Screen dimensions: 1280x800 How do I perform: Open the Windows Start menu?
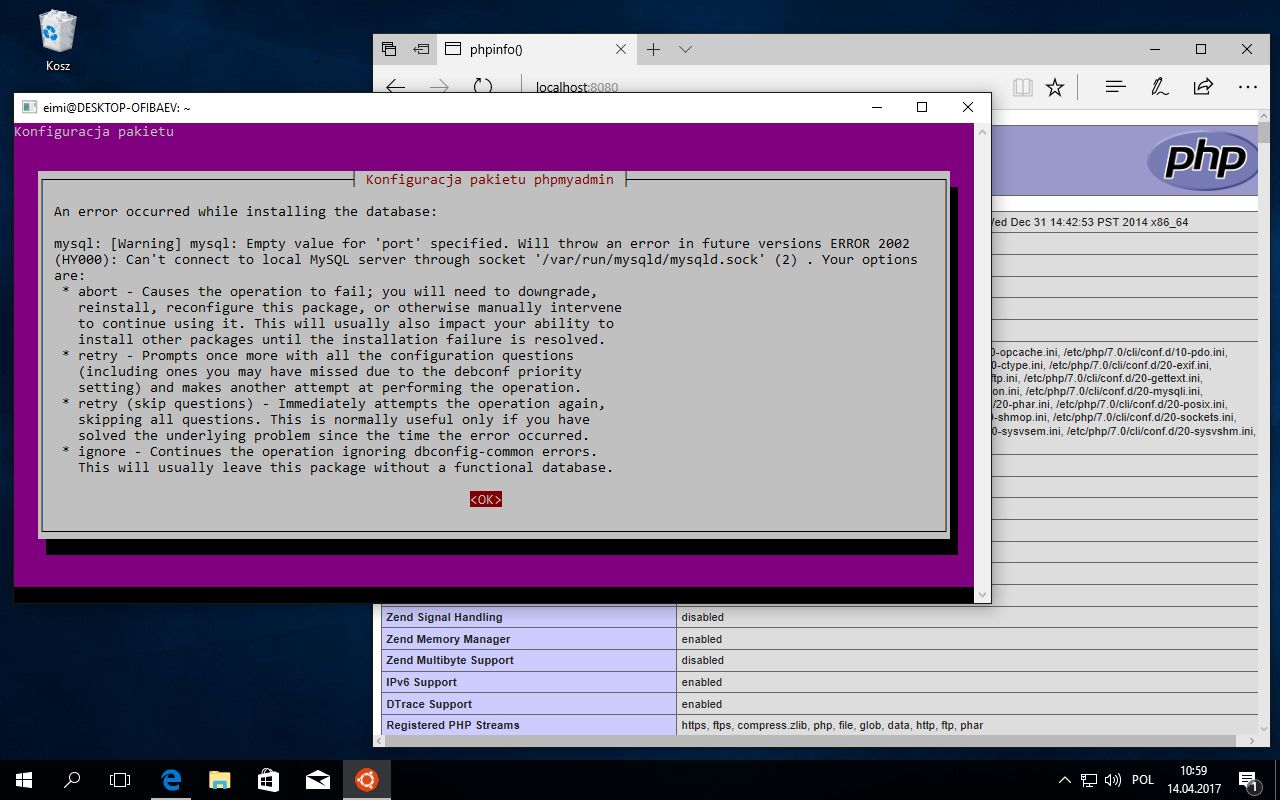(x=24, y=779)
